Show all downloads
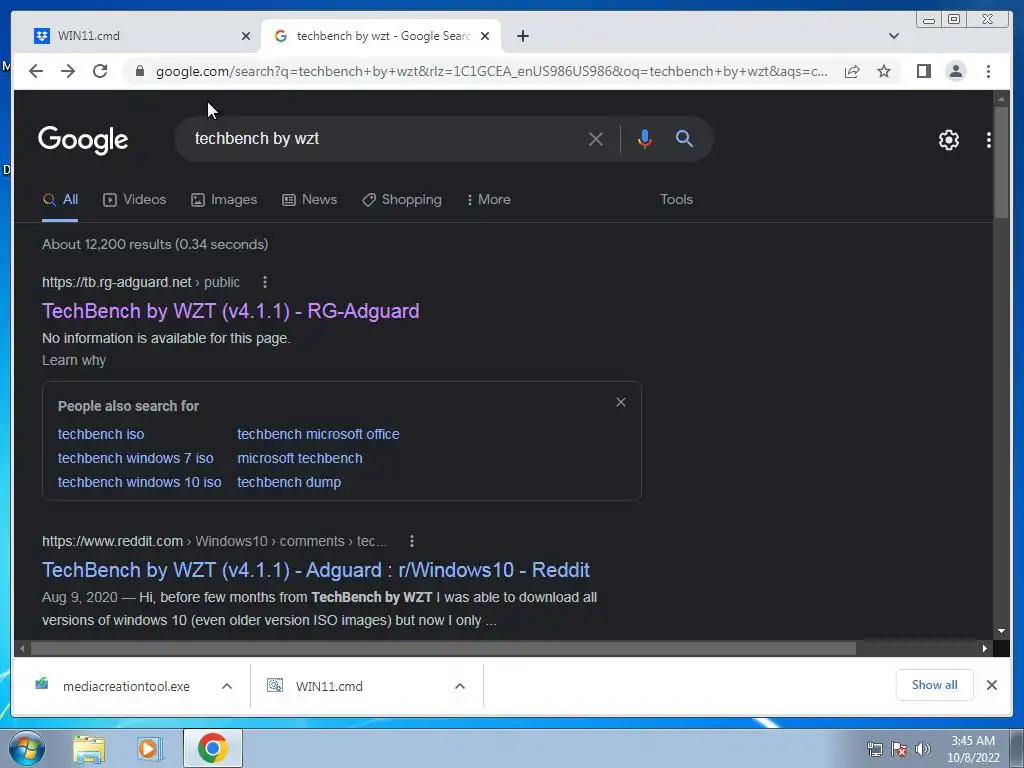 tap(934, 685)
